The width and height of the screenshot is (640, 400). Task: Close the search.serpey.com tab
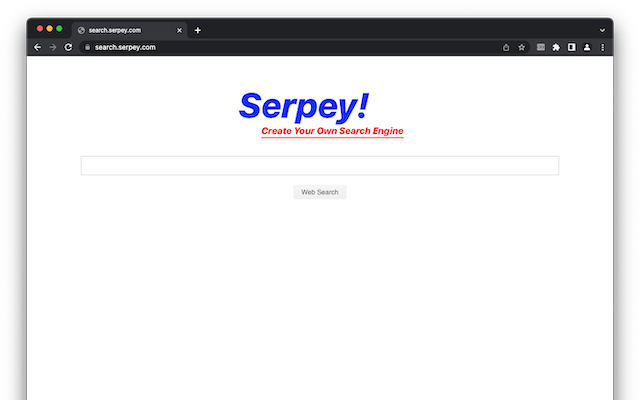coord(179,30)
